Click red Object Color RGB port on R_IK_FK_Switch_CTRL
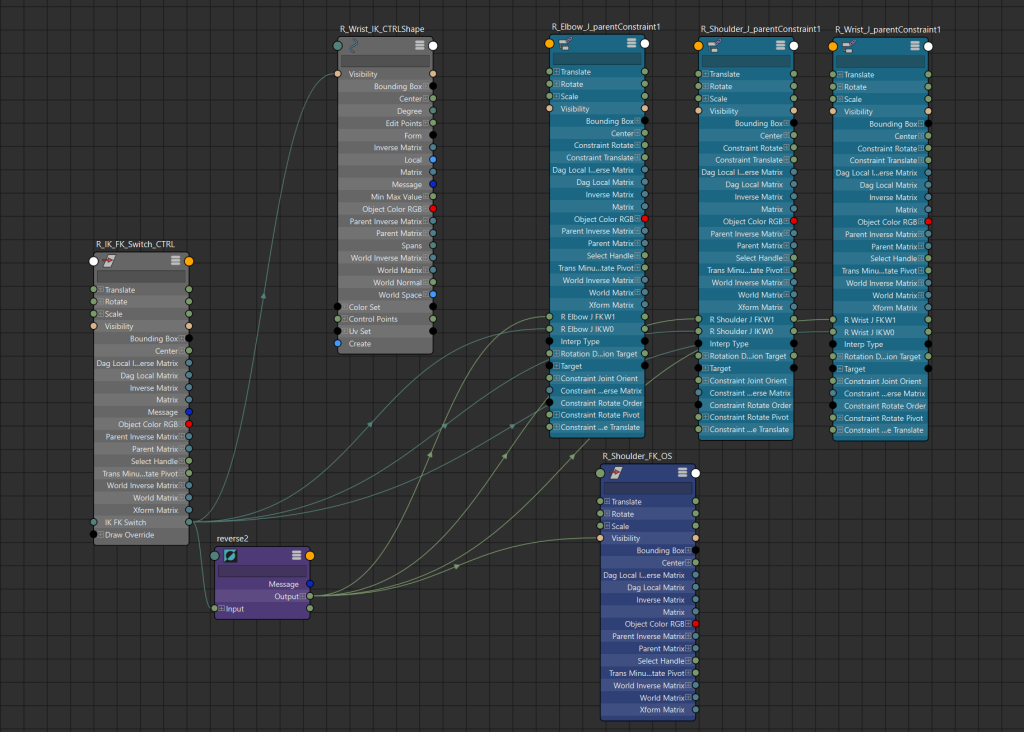The width and height of the screenshot is (1024, 732). [x=188, y=424]
